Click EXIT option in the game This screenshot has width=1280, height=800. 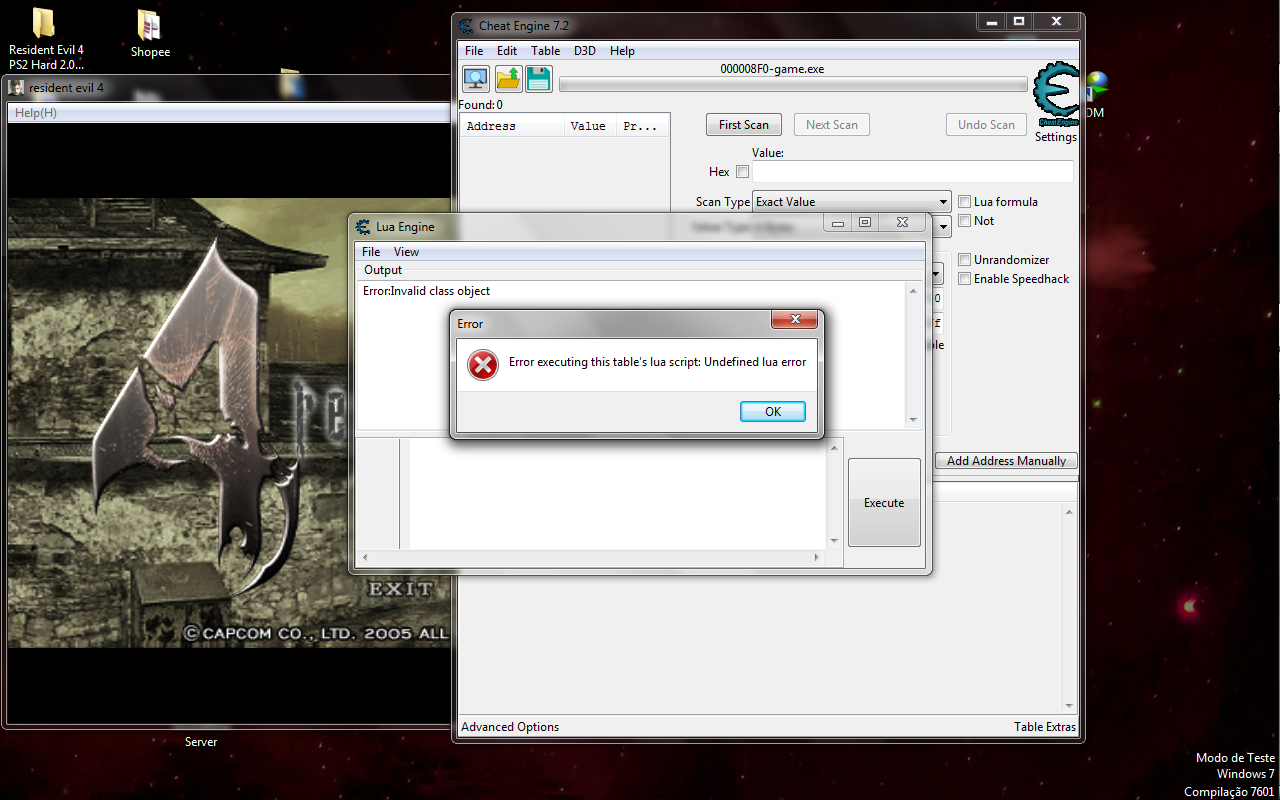(400, 589)
